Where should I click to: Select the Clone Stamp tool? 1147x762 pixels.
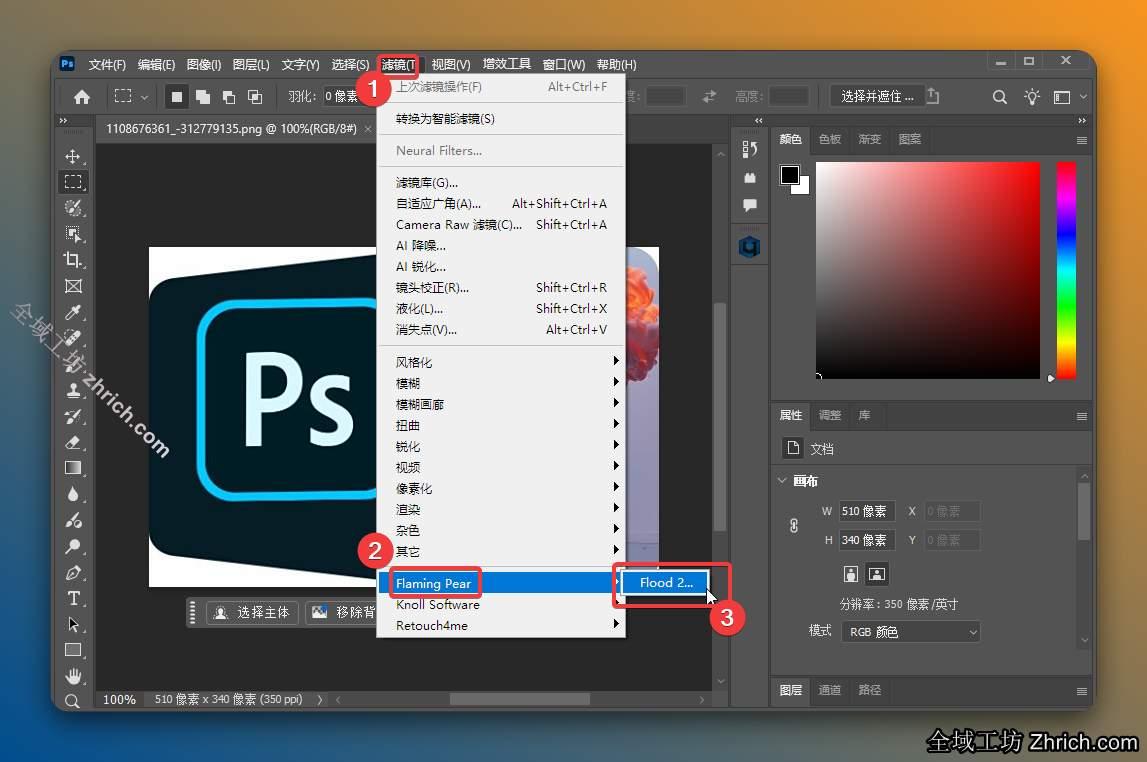tap(72, 391)
